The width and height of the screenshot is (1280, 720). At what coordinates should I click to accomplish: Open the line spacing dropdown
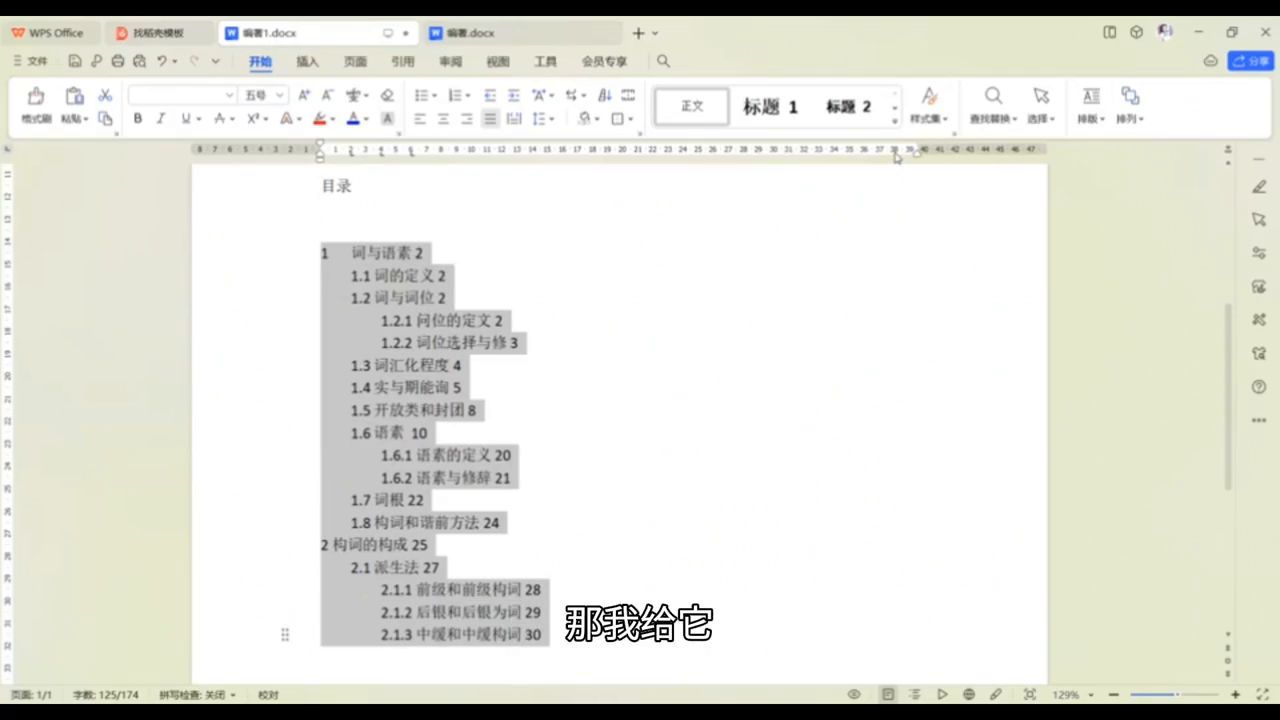click(x=551, y=119)
